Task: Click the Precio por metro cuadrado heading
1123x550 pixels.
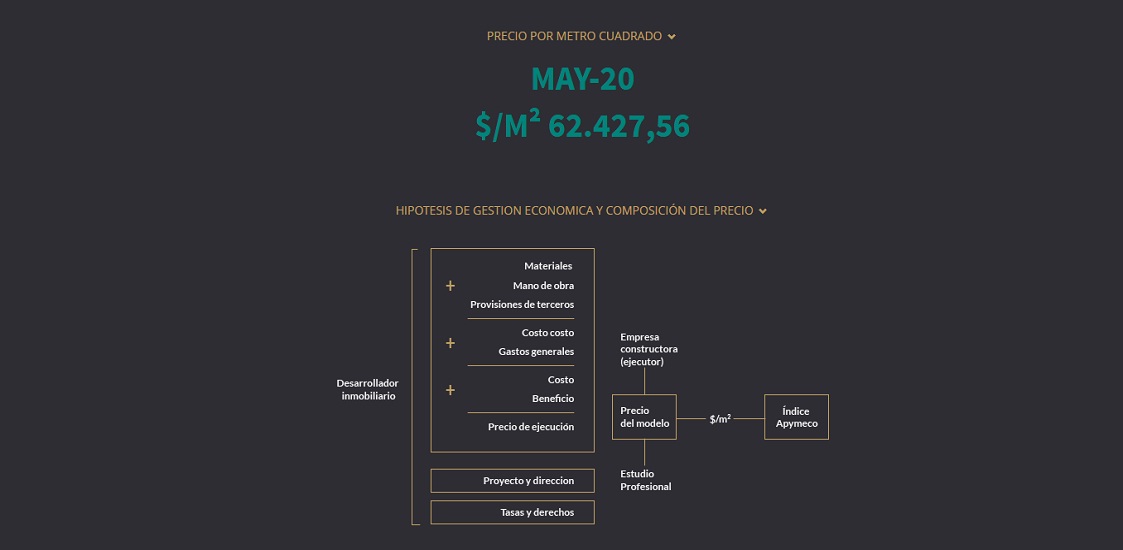Action: coord(574,36)
